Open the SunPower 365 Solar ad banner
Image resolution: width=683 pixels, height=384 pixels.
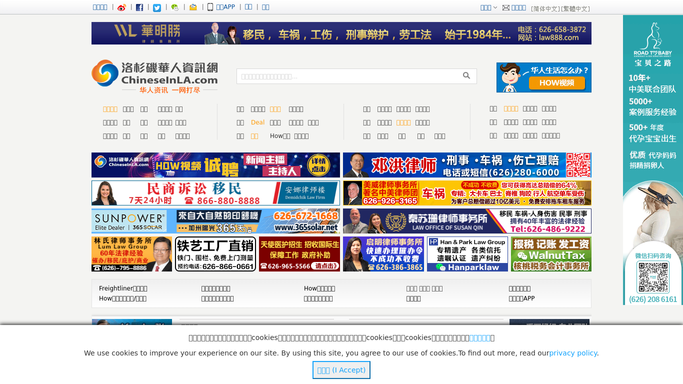coord(216,221)
